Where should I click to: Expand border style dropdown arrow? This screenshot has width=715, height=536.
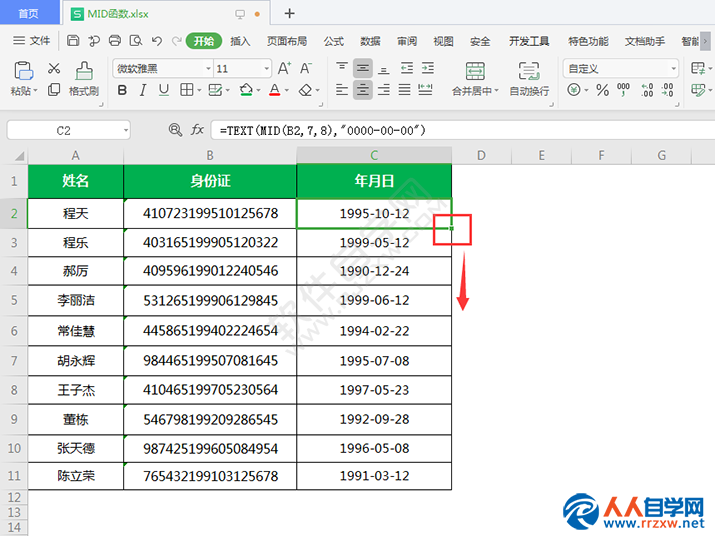(x=199, y=90)
